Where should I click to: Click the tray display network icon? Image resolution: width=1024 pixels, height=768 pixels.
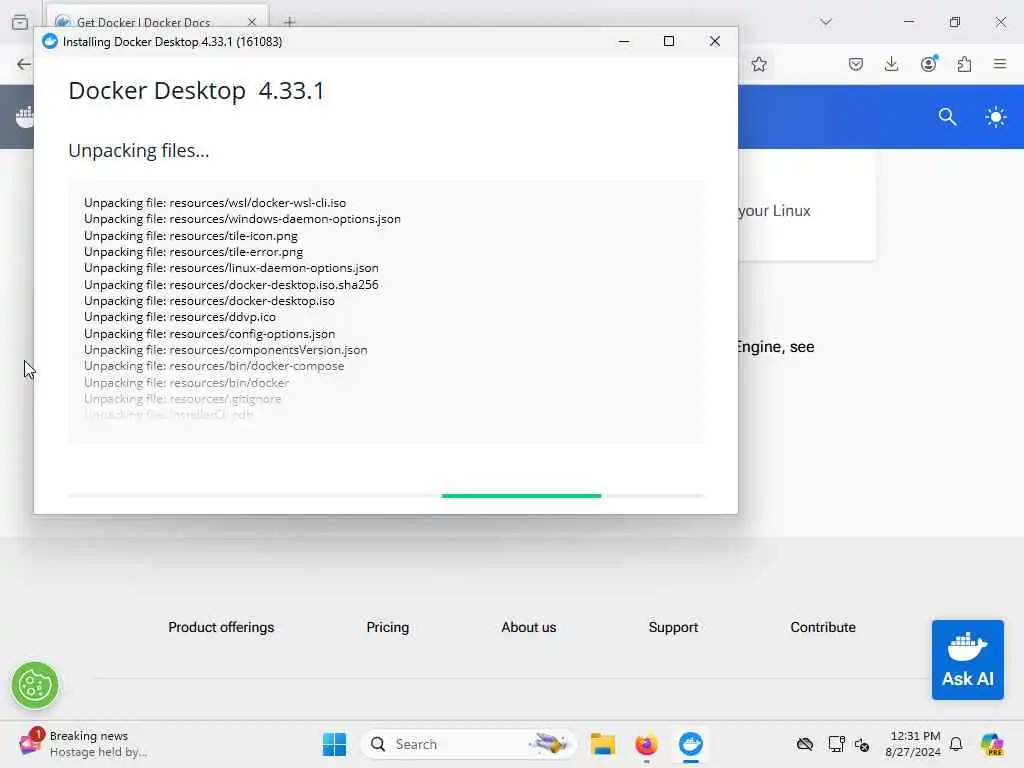(835, 744)
